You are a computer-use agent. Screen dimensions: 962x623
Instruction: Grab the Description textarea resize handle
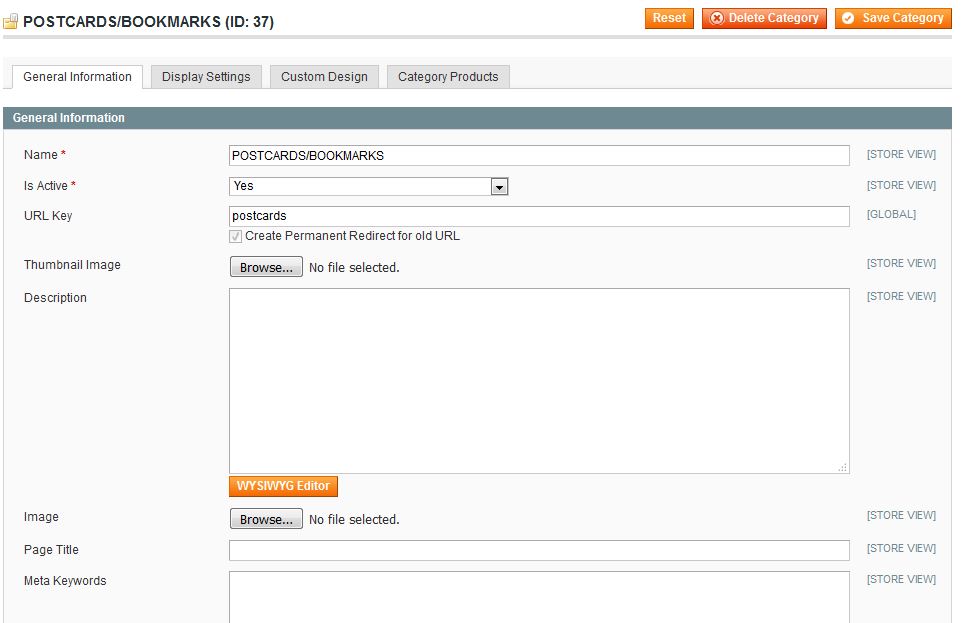pyautogui.click(x=843, y=467)
